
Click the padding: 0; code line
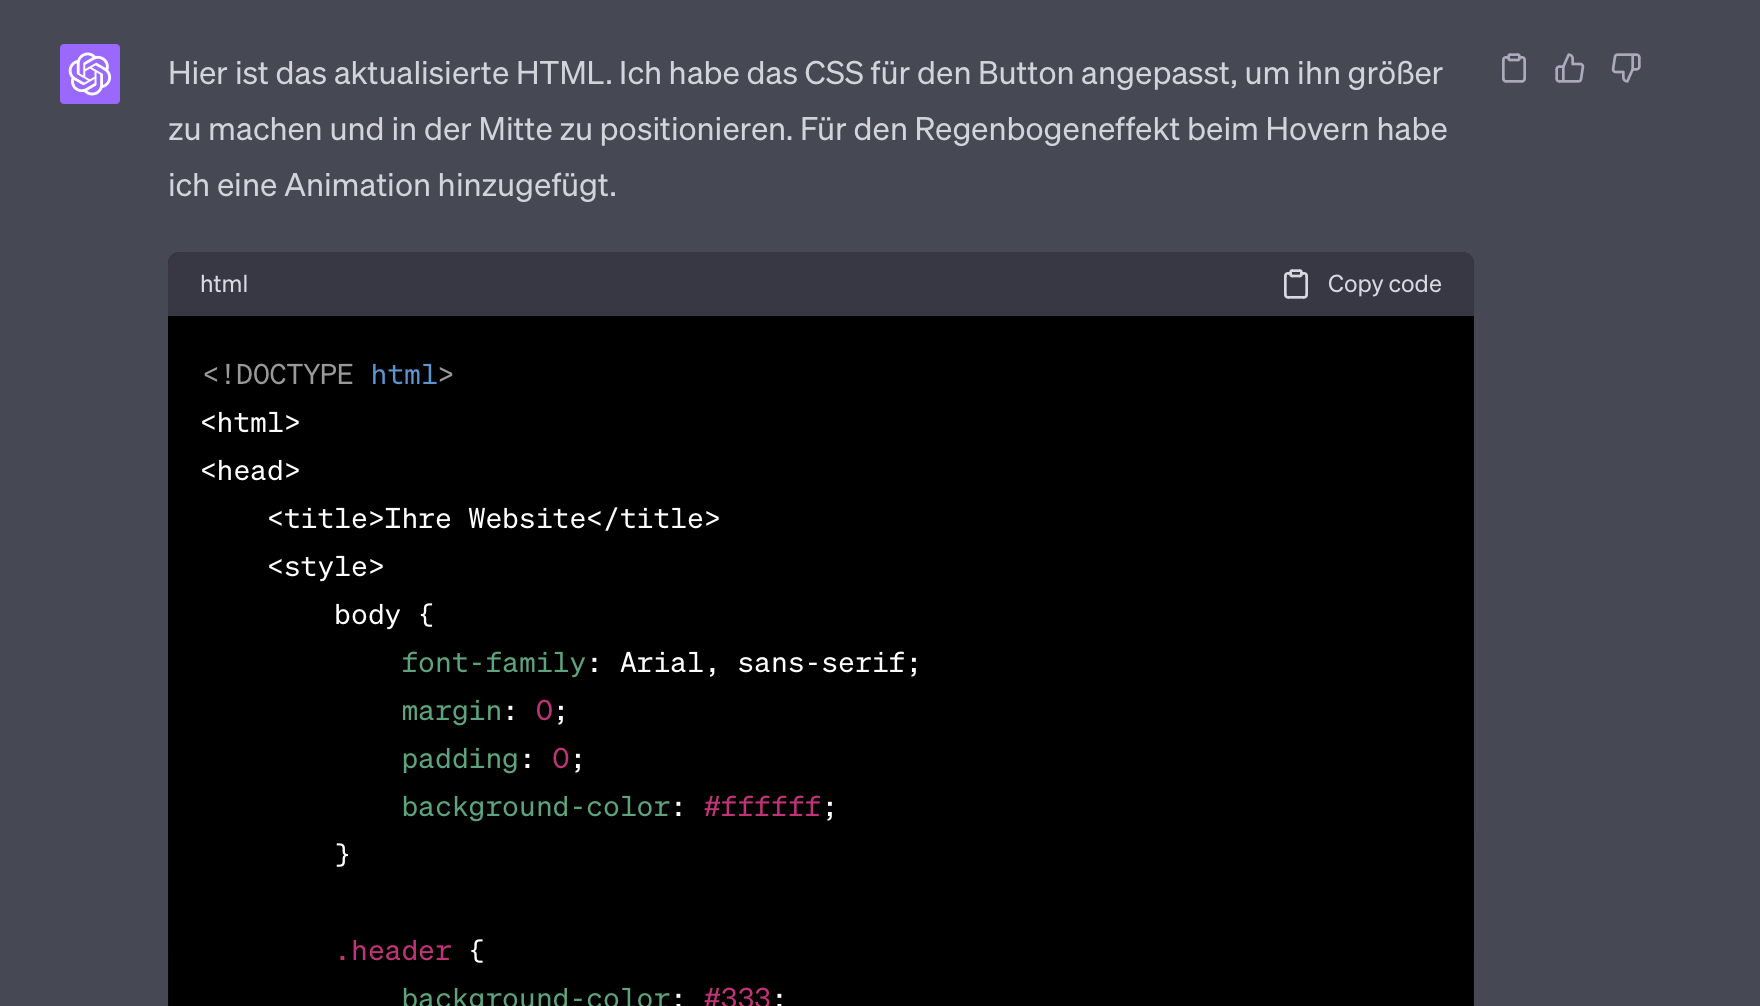click(x=492, y=759)
